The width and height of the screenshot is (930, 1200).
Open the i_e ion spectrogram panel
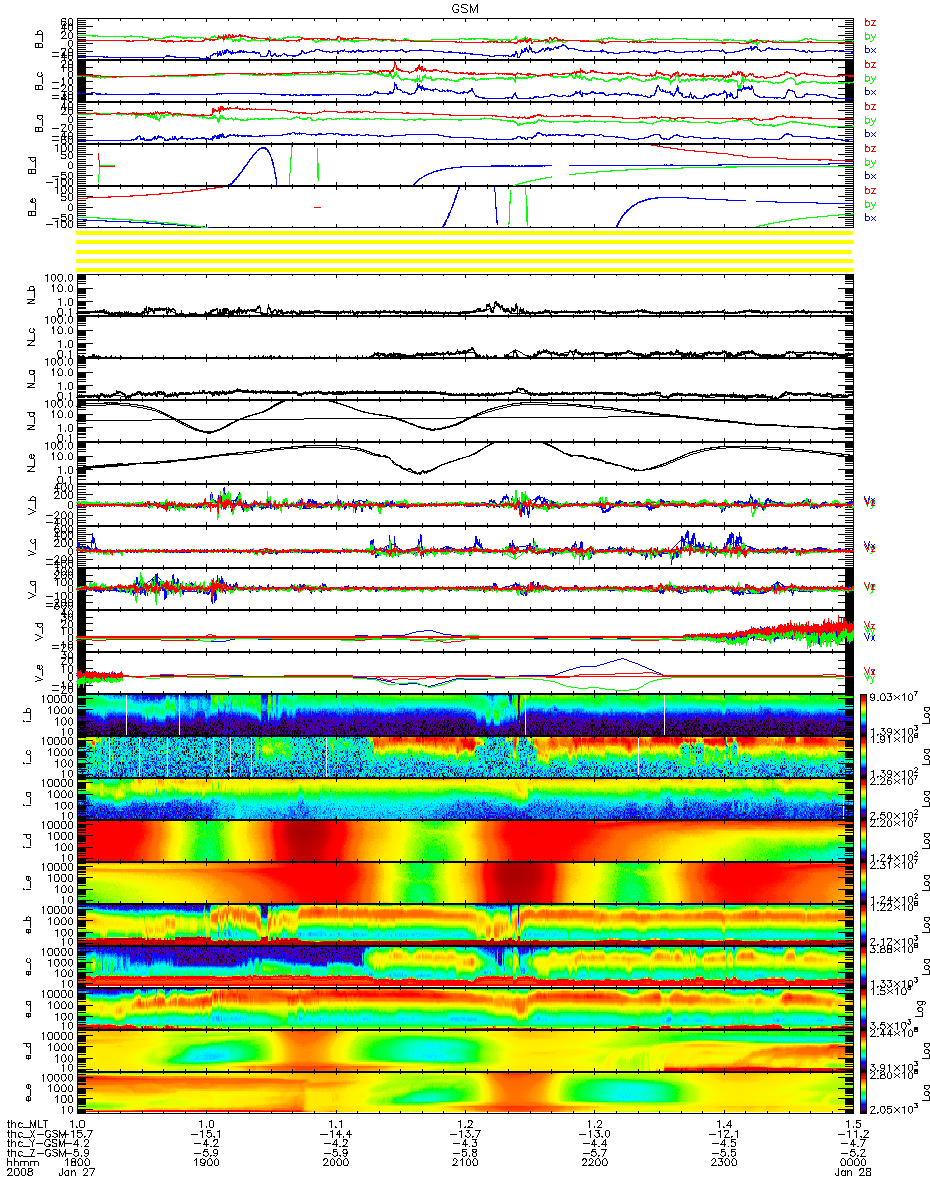(465, 883)
